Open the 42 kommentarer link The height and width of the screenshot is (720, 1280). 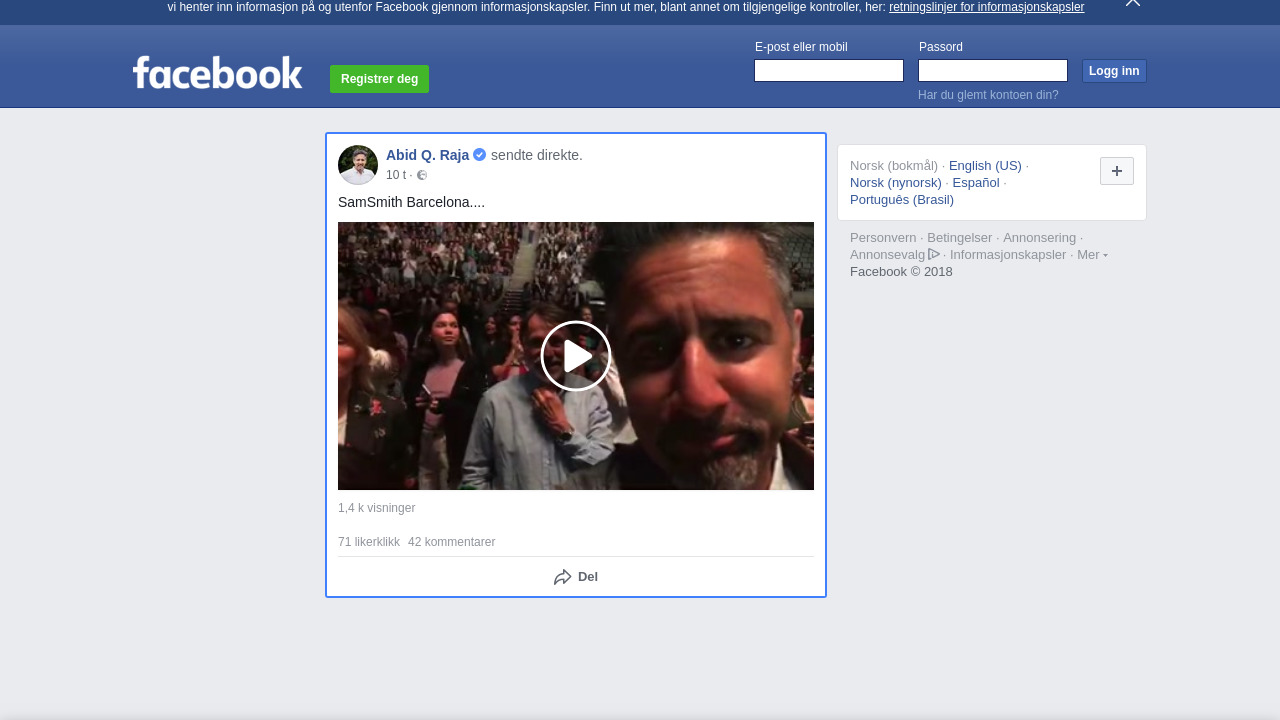point(452,542)
